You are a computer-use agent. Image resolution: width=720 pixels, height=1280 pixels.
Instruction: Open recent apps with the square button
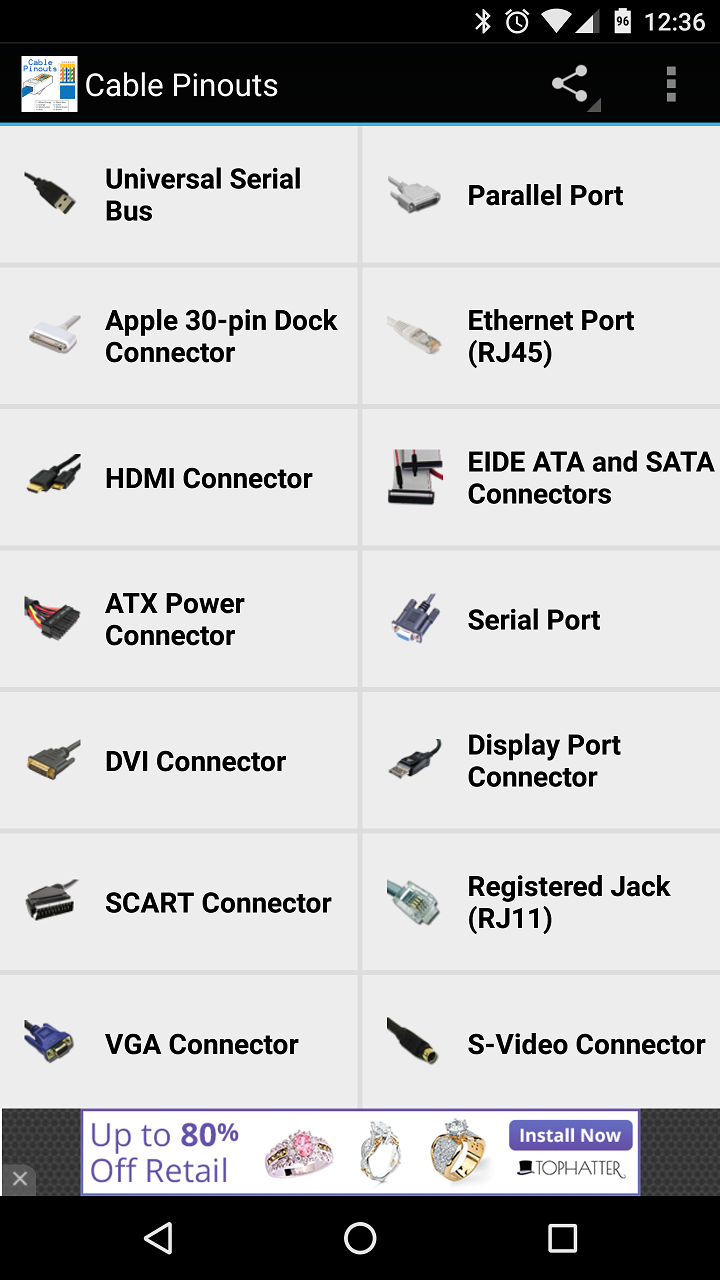[562, 1238]
